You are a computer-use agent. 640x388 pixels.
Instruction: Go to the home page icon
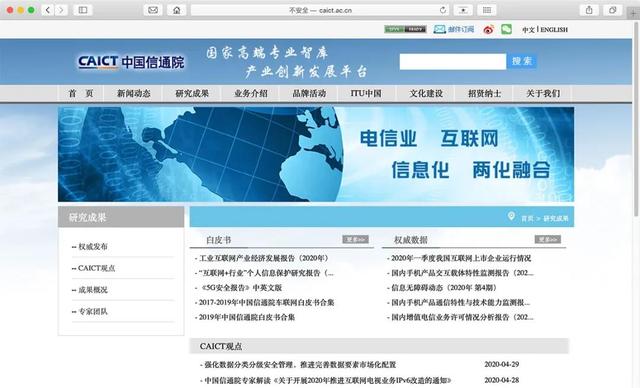[x=177, y=10]
